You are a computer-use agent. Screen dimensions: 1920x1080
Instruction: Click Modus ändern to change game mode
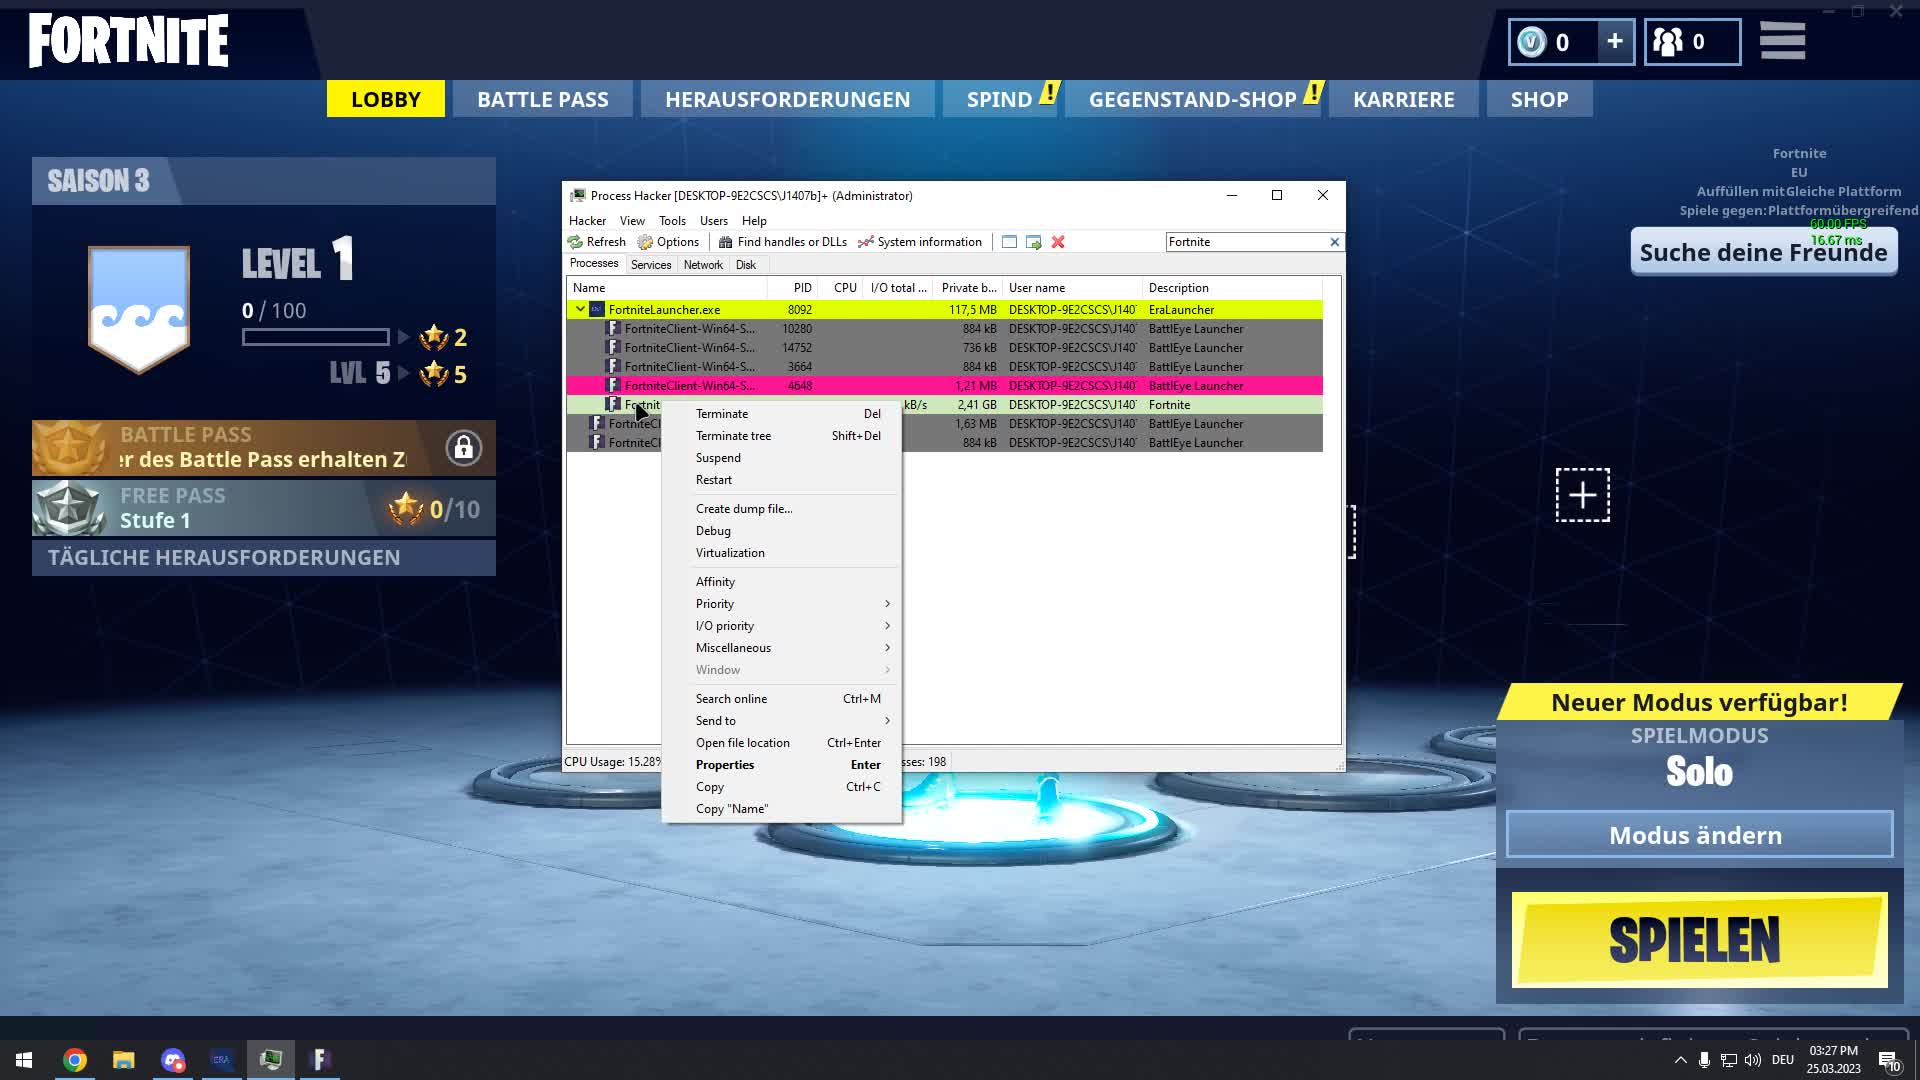pyautogui.click(x=1700, y=835)
